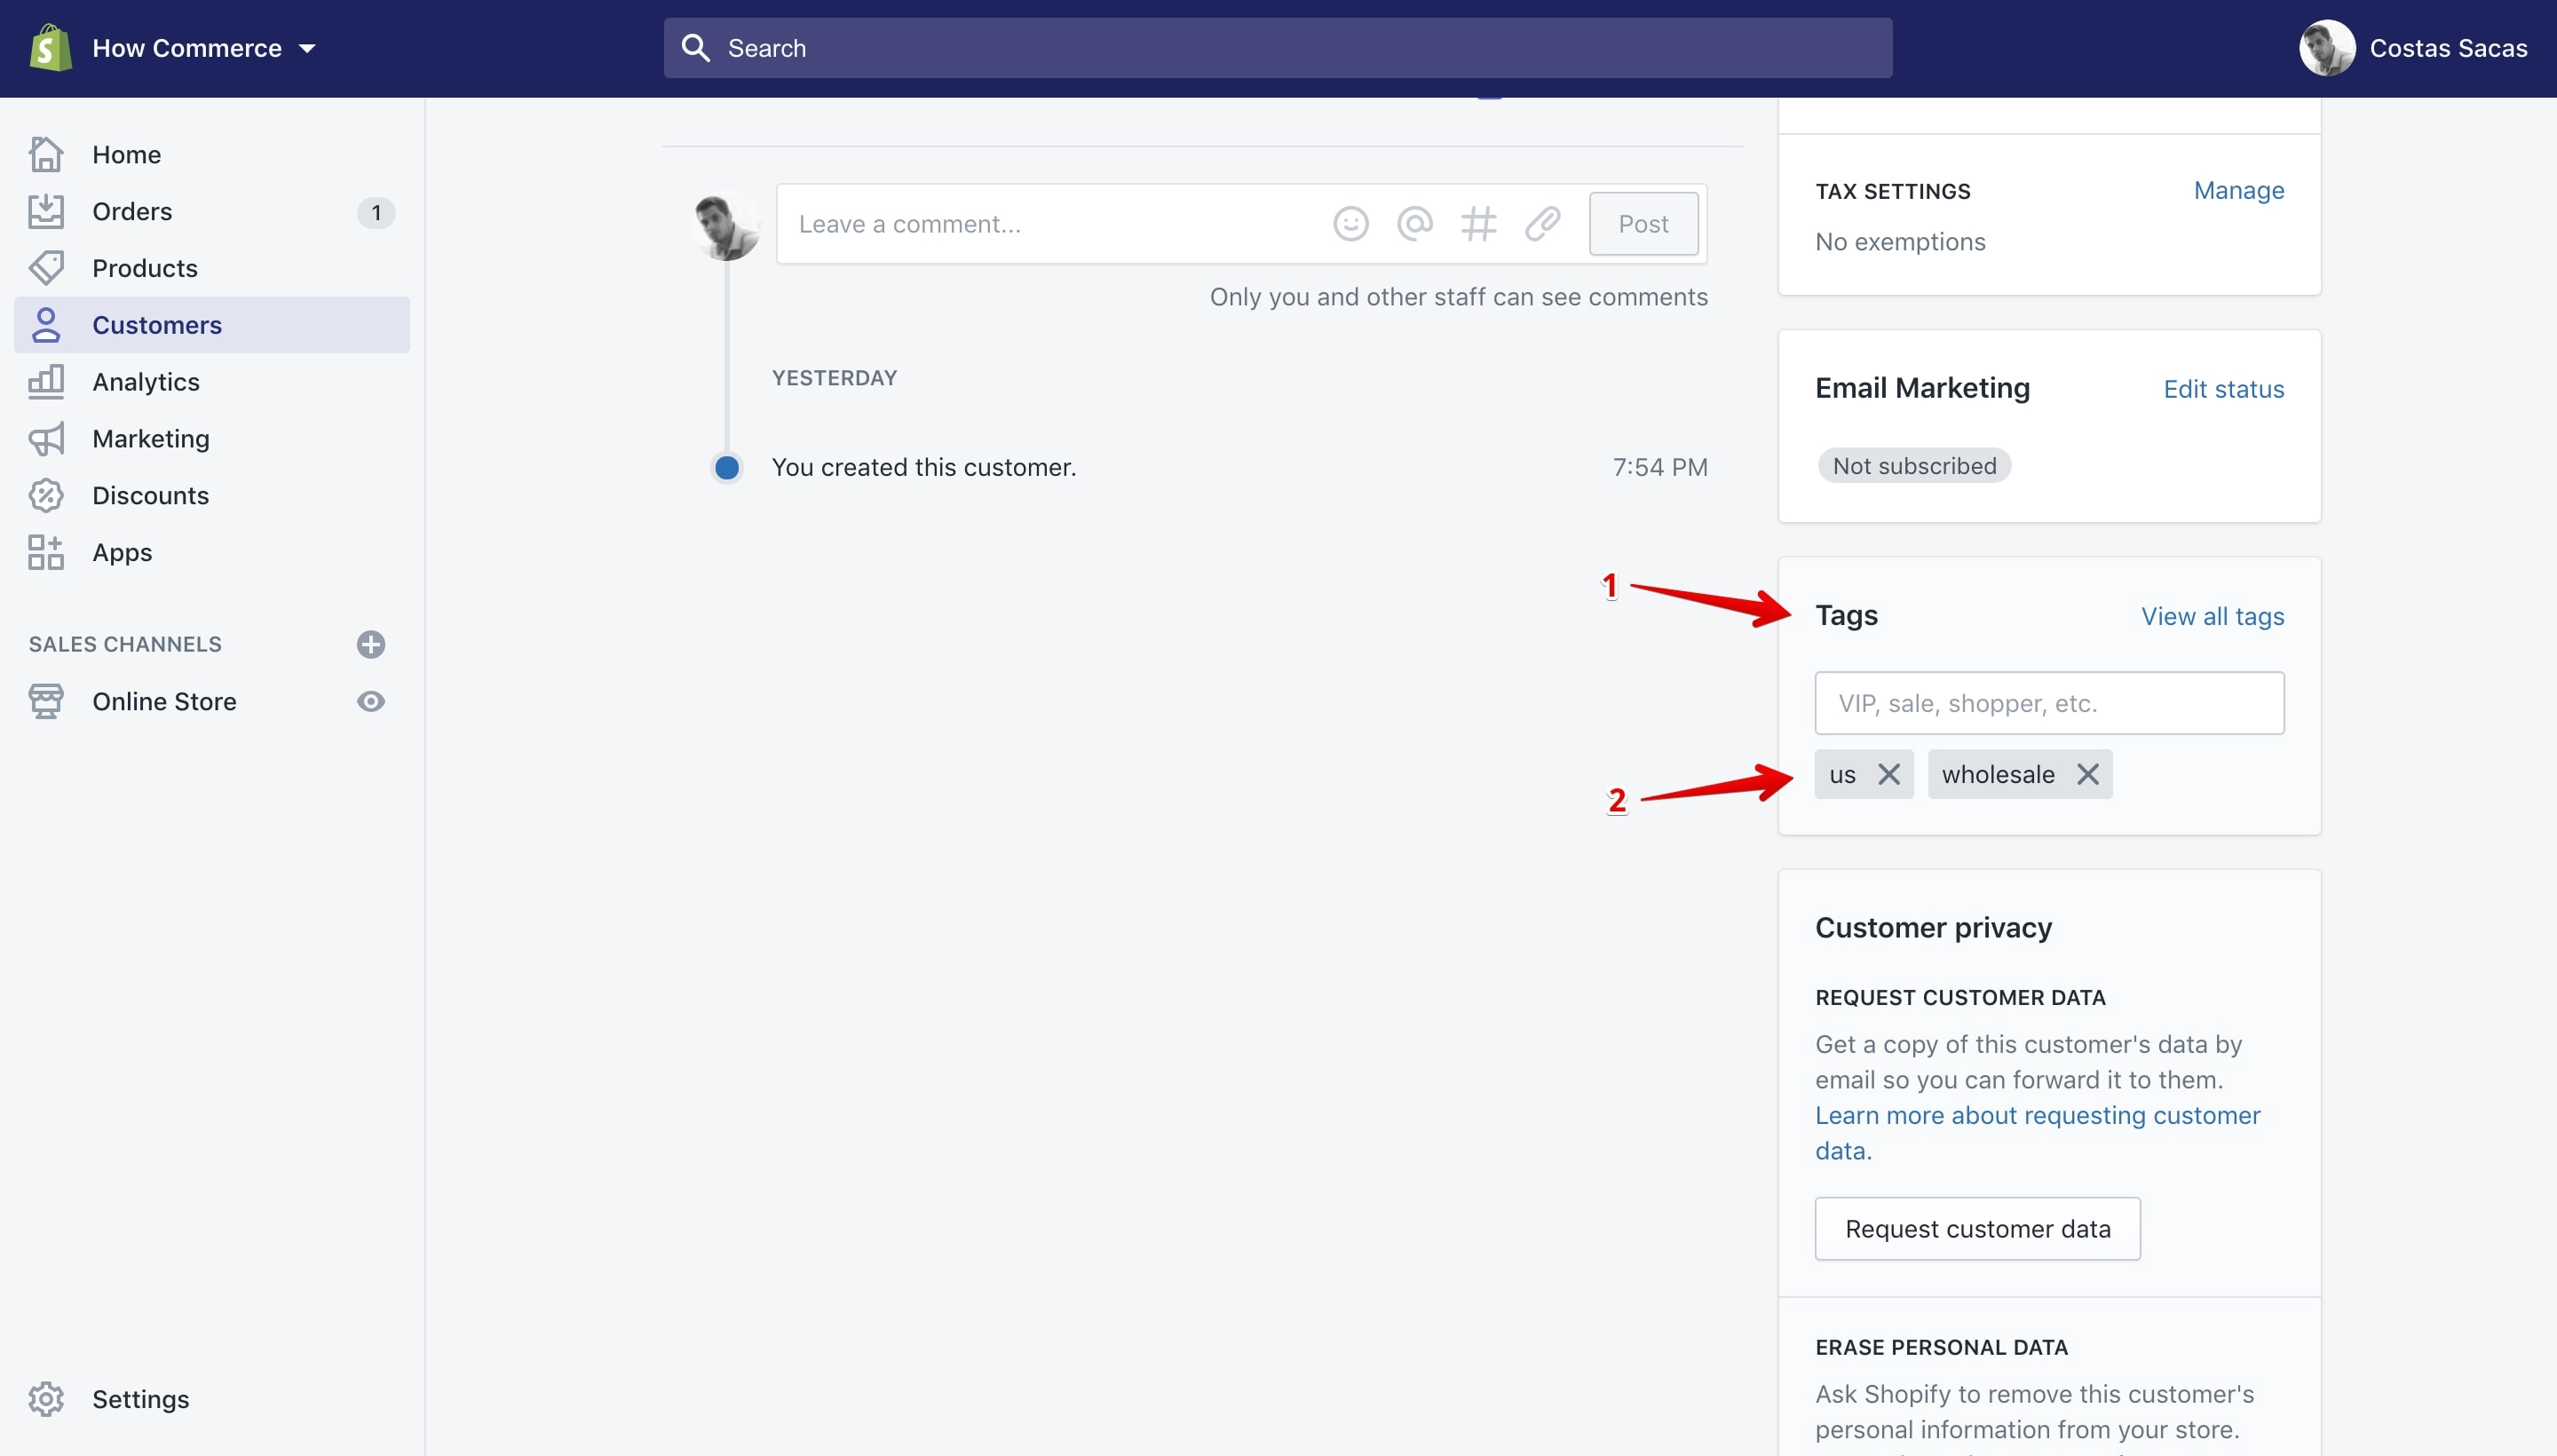The height and width of the screenshot is (1456, 2557).
Task: Remove the 'us' tag
Action: (x=1888, y=774)
